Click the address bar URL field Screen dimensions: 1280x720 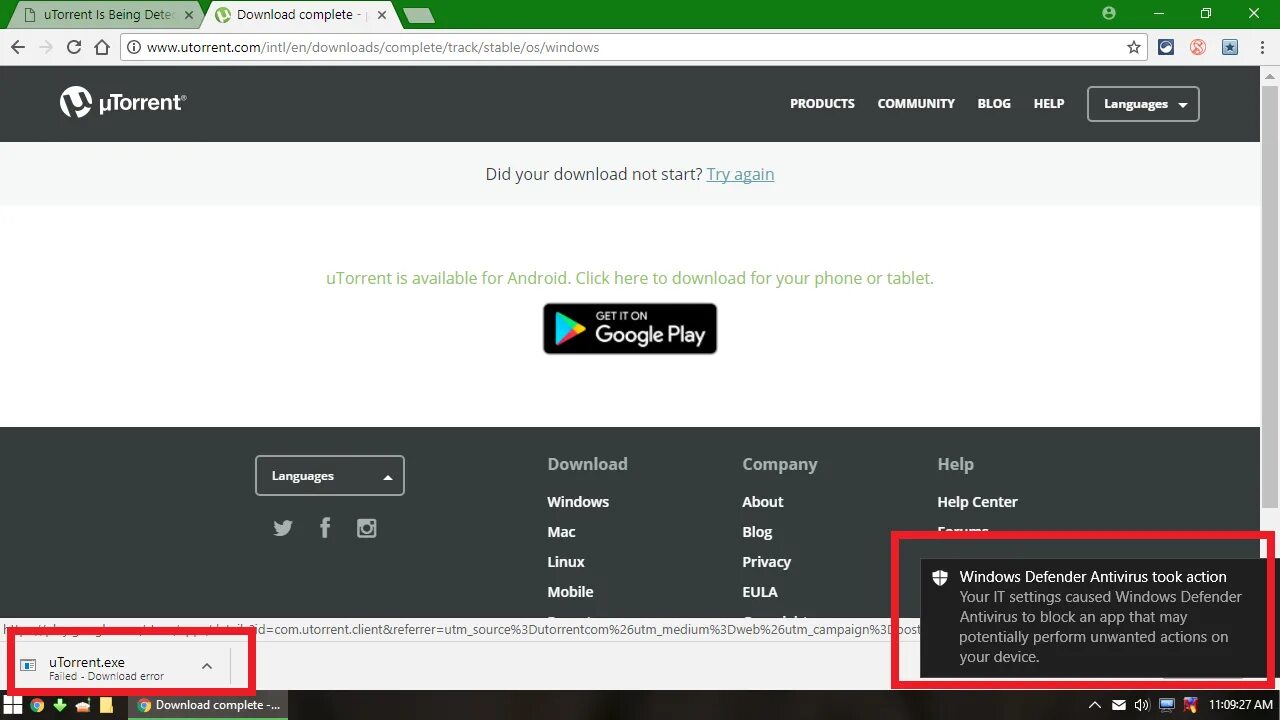634,47
